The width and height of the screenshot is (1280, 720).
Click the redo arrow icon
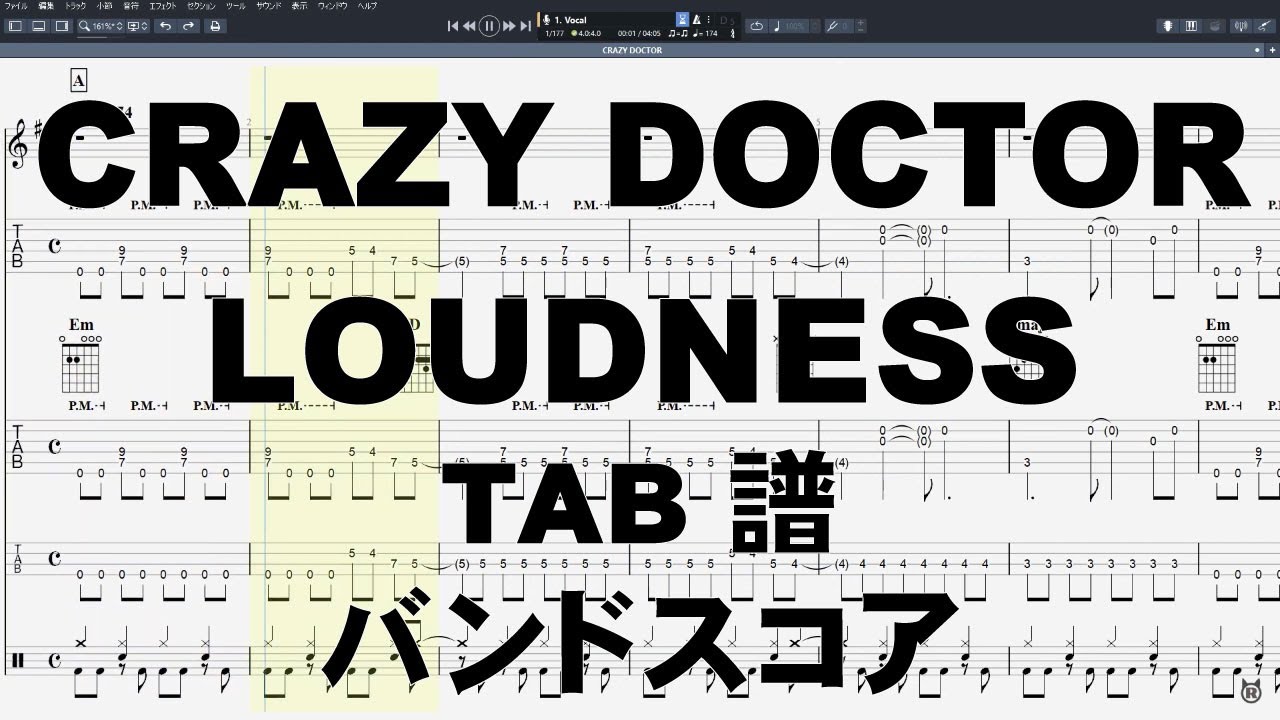[x=188, y=26]
